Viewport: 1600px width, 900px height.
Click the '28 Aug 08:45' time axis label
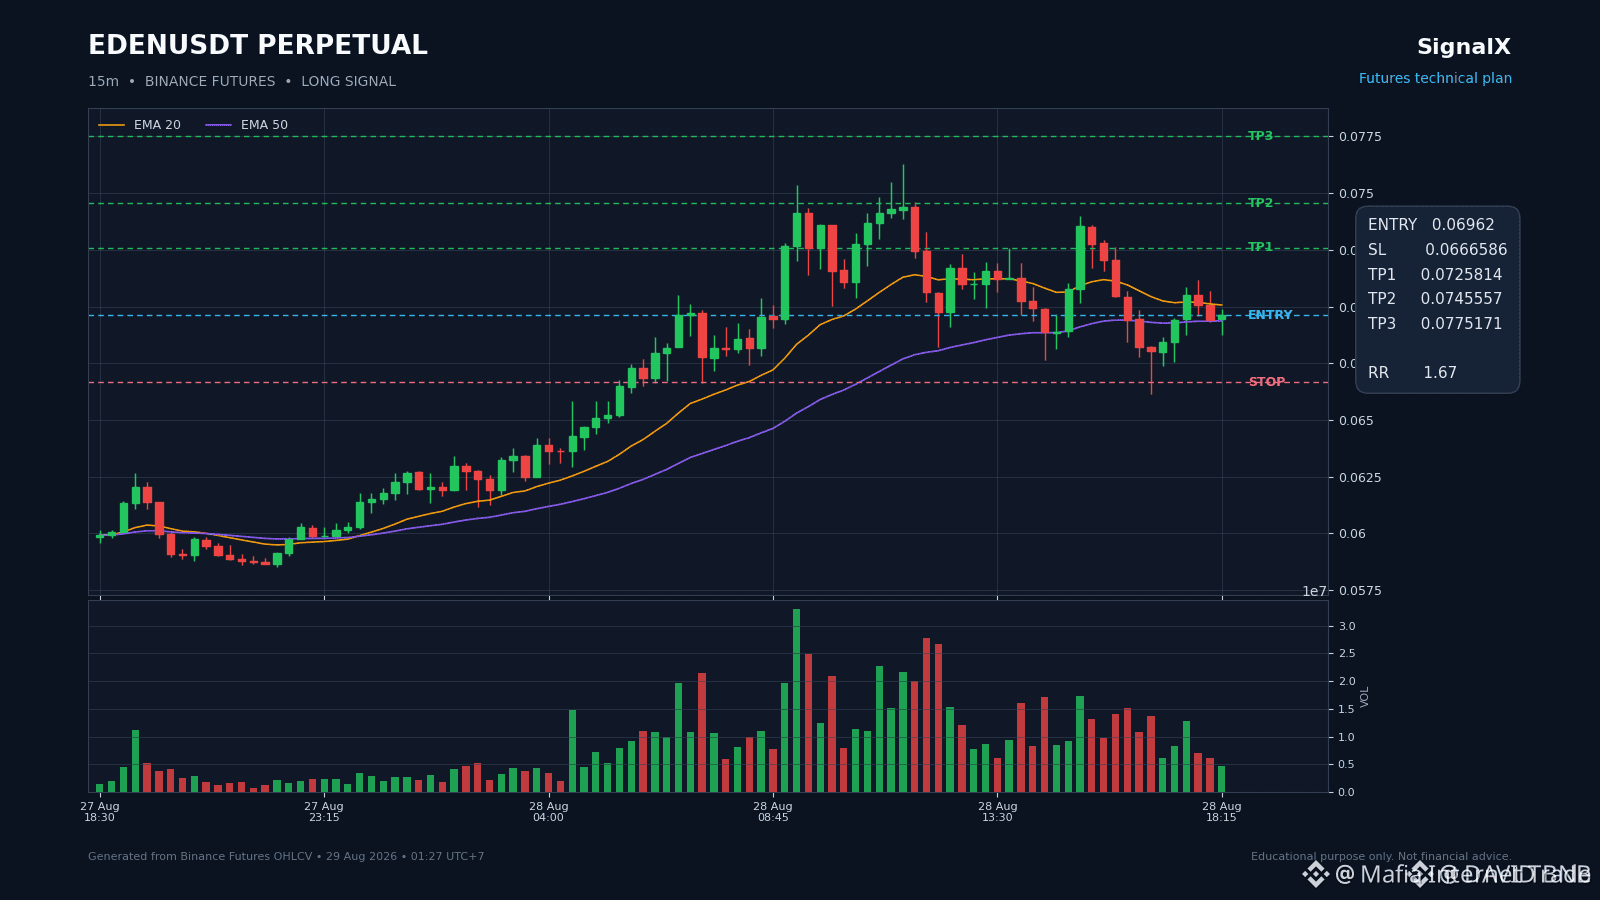(x=773, y=812)
